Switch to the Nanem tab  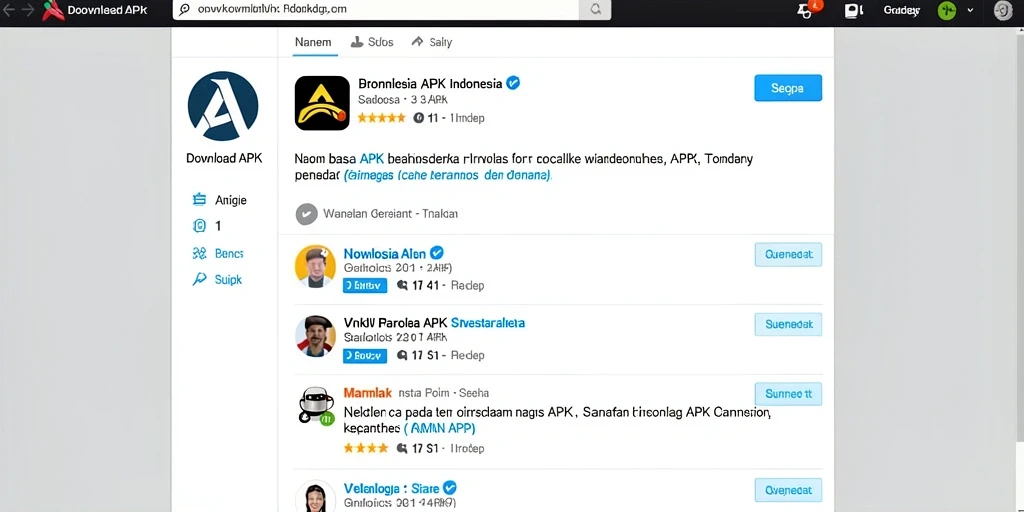[313, 42]
